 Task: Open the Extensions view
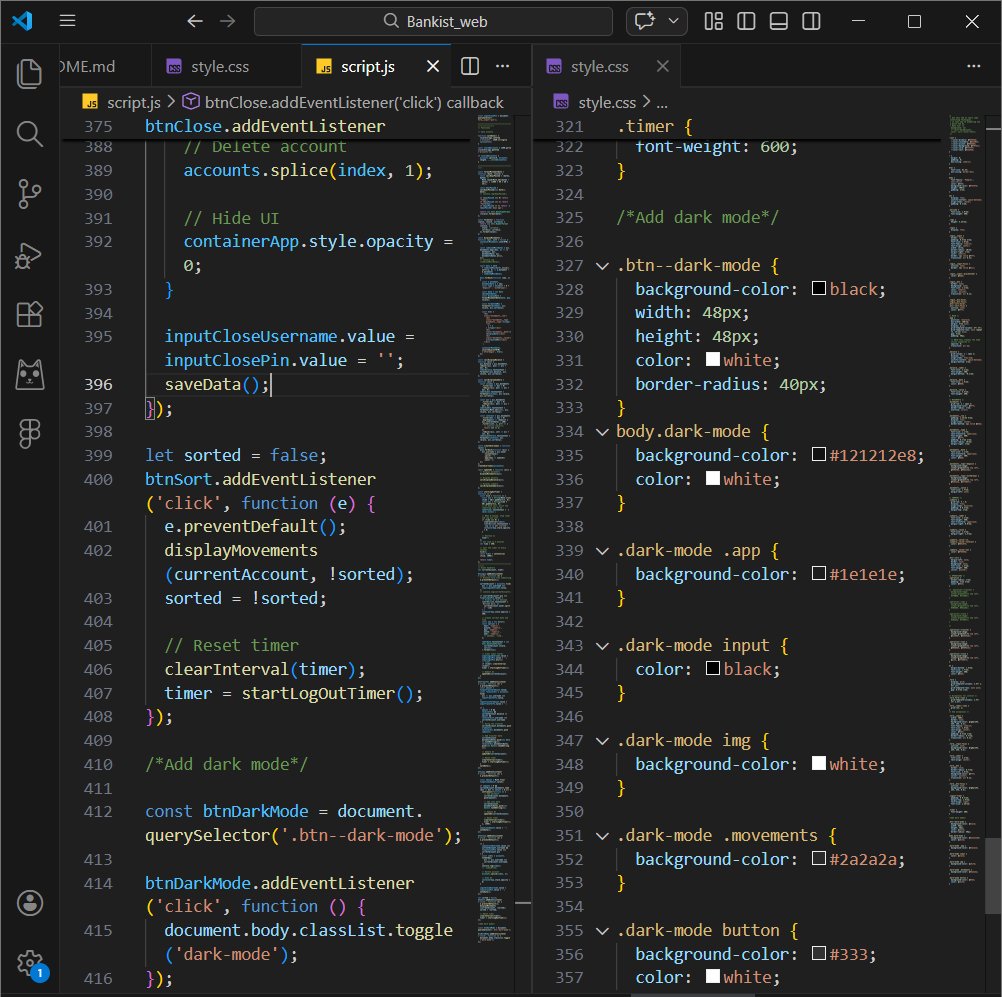(30, 315)
